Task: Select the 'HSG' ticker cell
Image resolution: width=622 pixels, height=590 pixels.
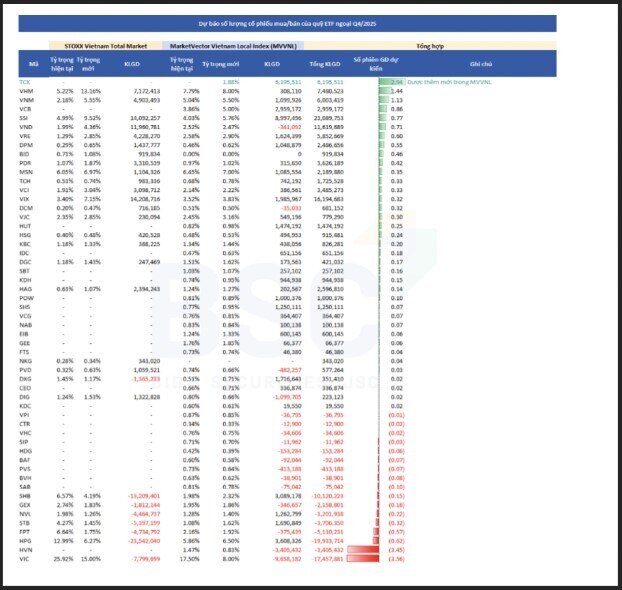Action: click(25, 235)
